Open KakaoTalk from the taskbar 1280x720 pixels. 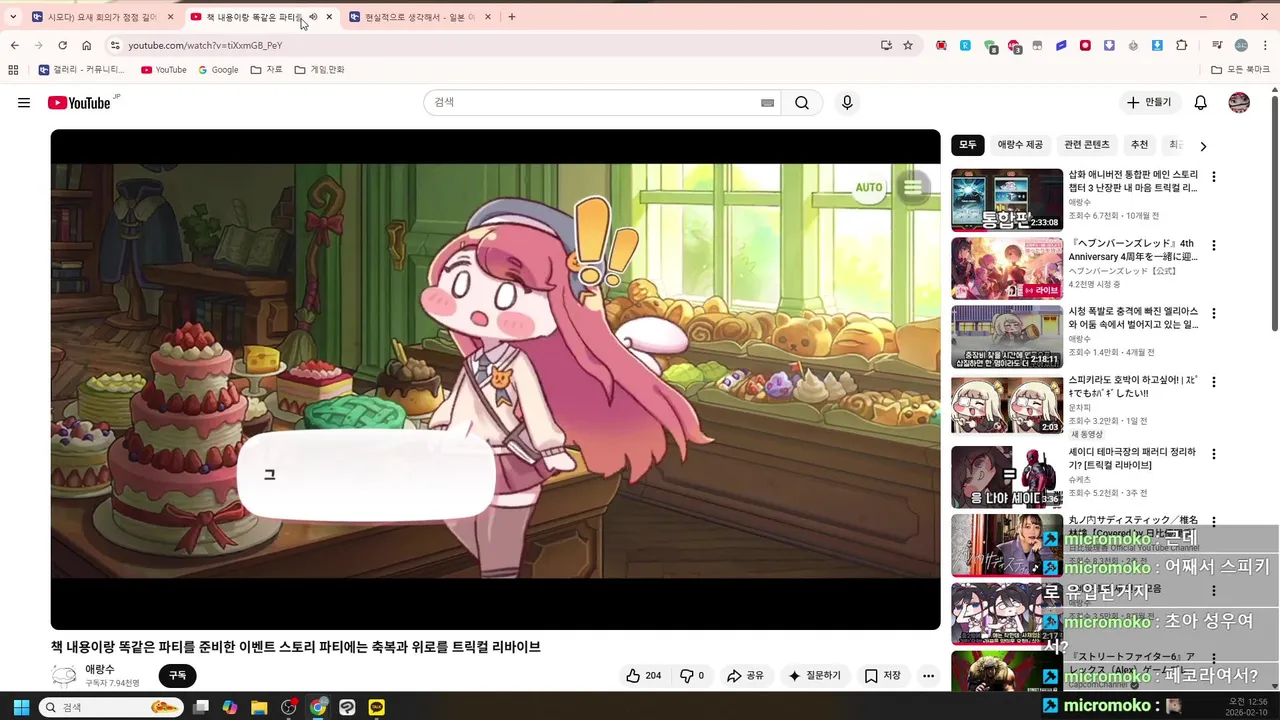pos(376,707)
